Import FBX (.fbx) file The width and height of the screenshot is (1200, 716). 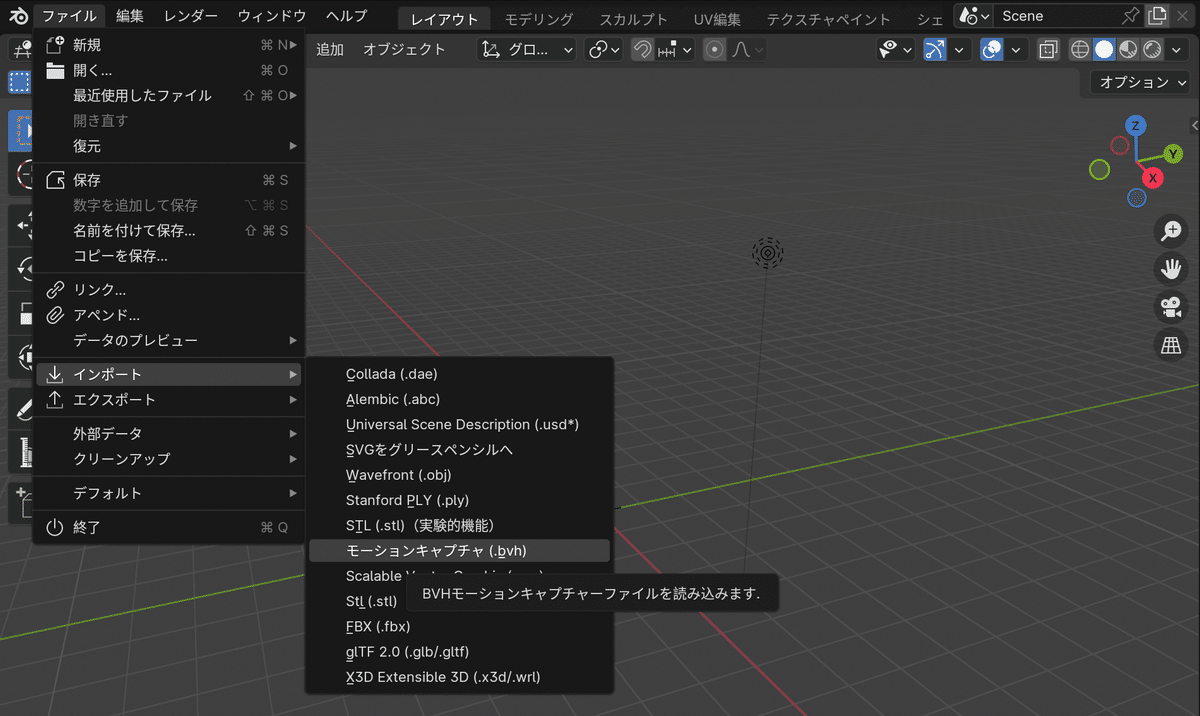(460, 627)
